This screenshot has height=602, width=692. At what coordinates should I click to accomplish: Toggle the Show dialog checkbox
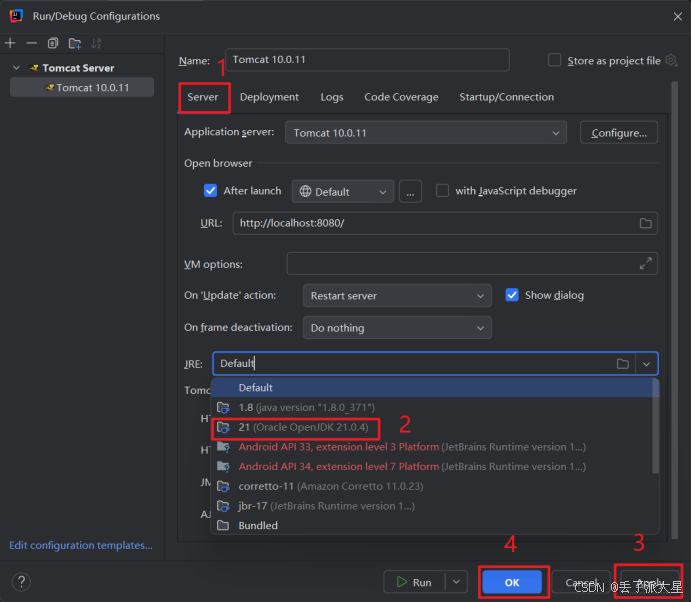pyautogui.click(x=512, y=295)
